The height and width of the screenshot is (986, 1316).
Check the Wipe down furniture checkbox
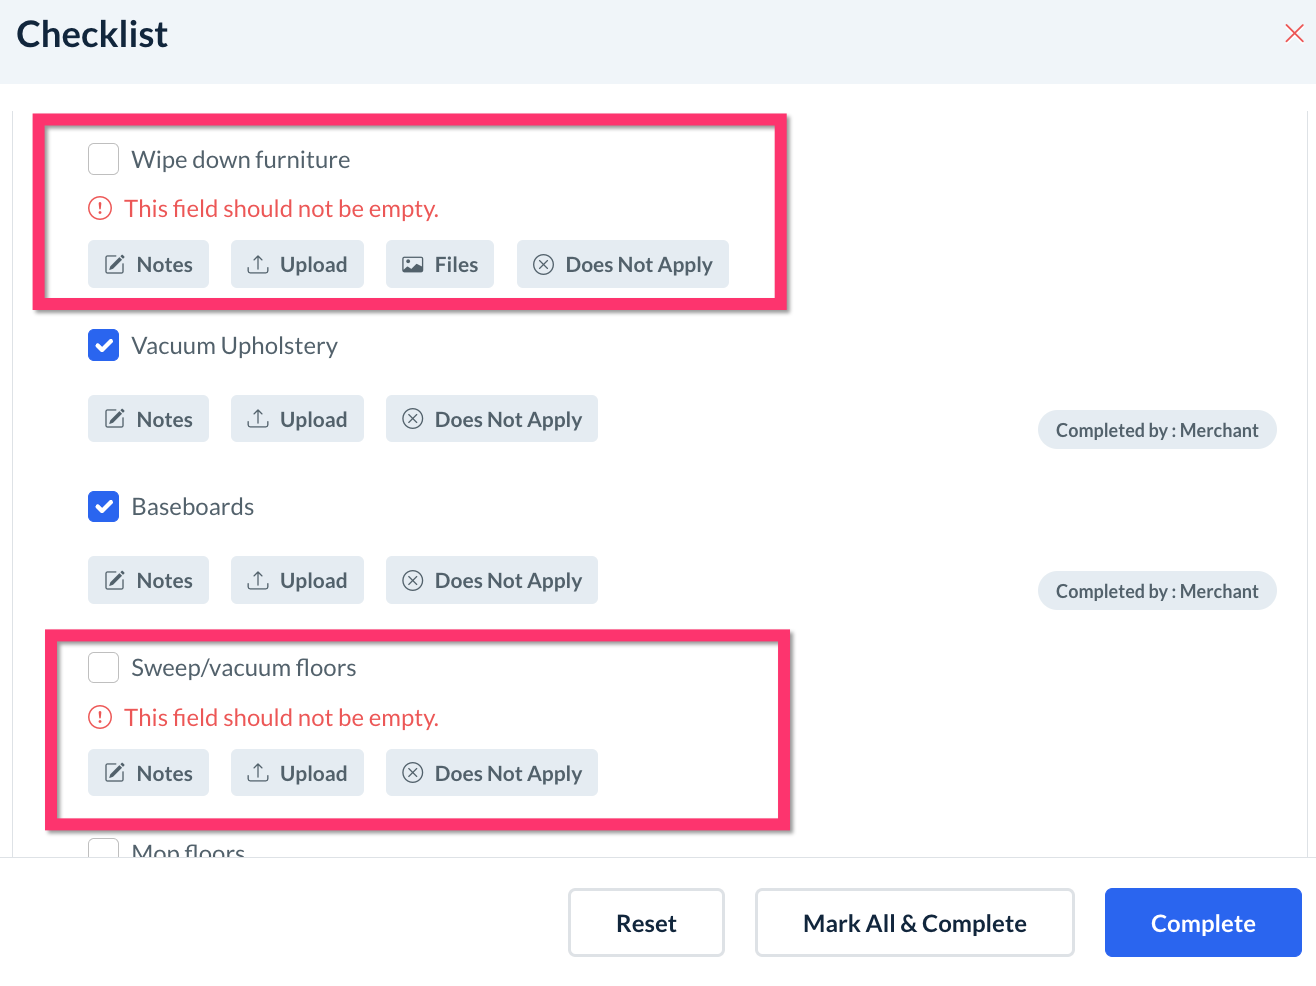tap(104, 159)
